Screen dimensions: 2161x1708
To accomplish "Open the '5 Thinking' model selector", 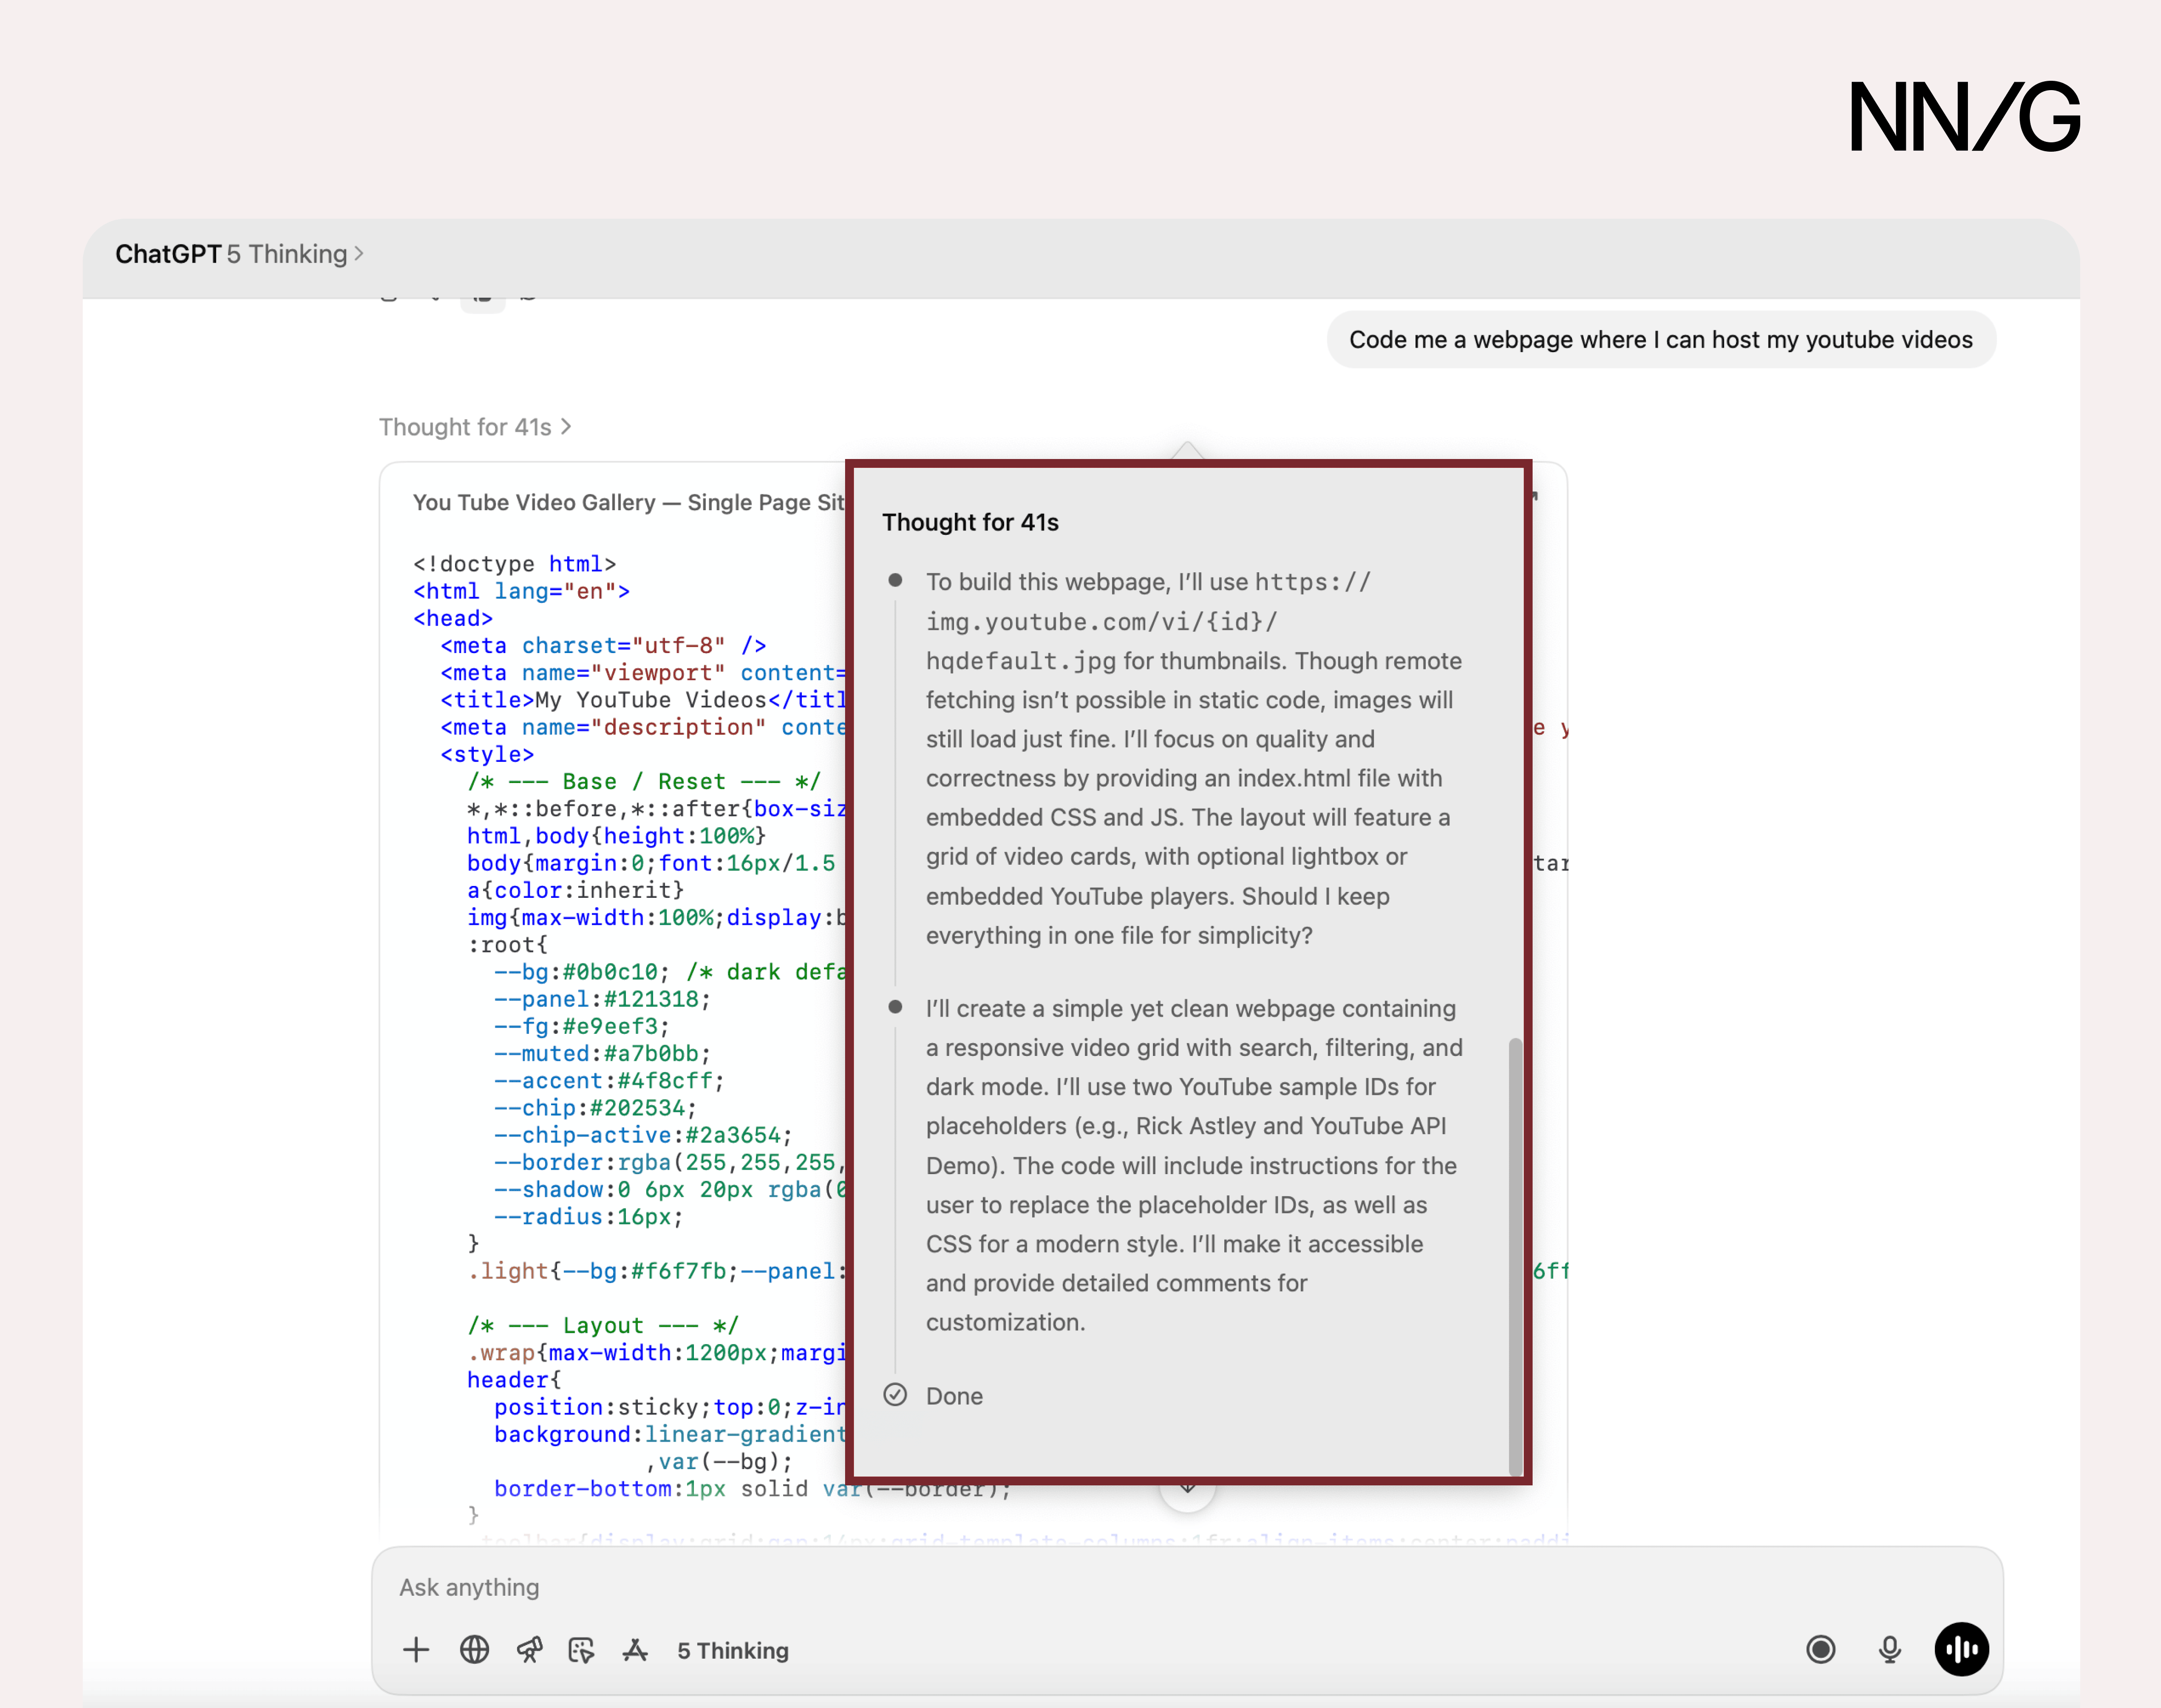I will tap(732, 1650).
